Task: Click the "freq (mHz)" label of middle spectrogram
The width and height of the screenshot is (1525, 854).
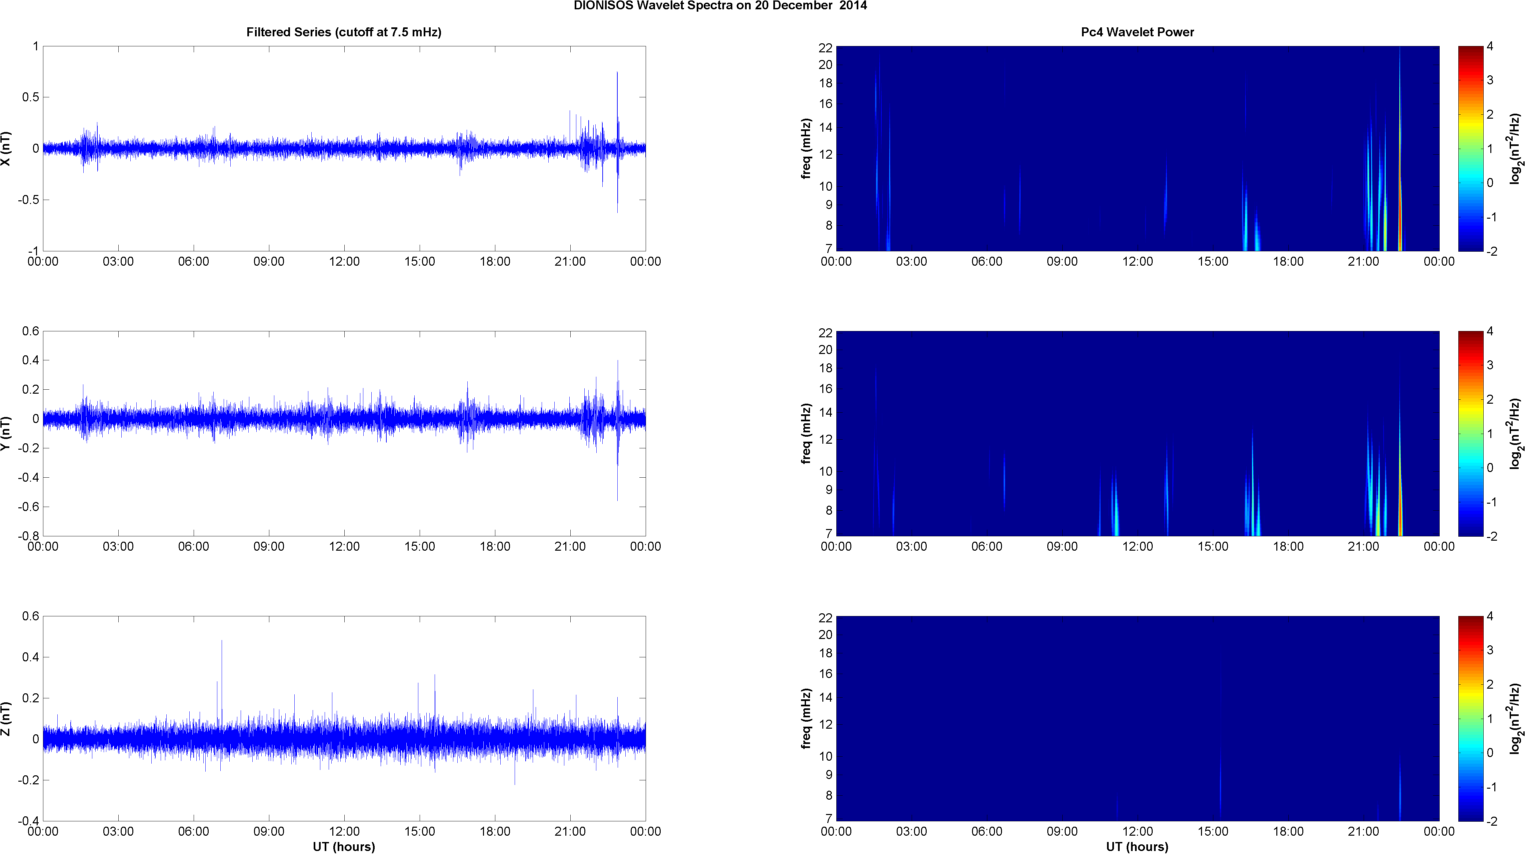Action: 806,433
